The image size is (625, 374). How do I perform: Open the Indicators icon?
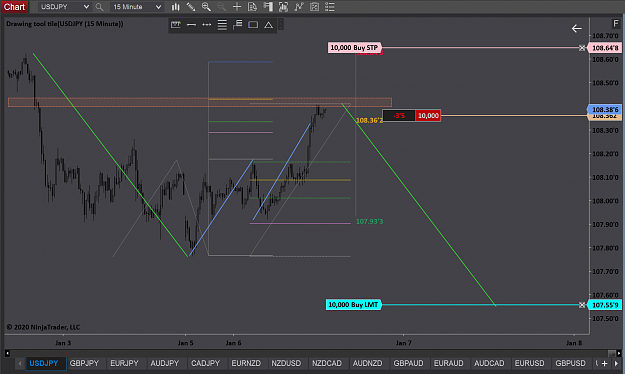pos(299,7)
